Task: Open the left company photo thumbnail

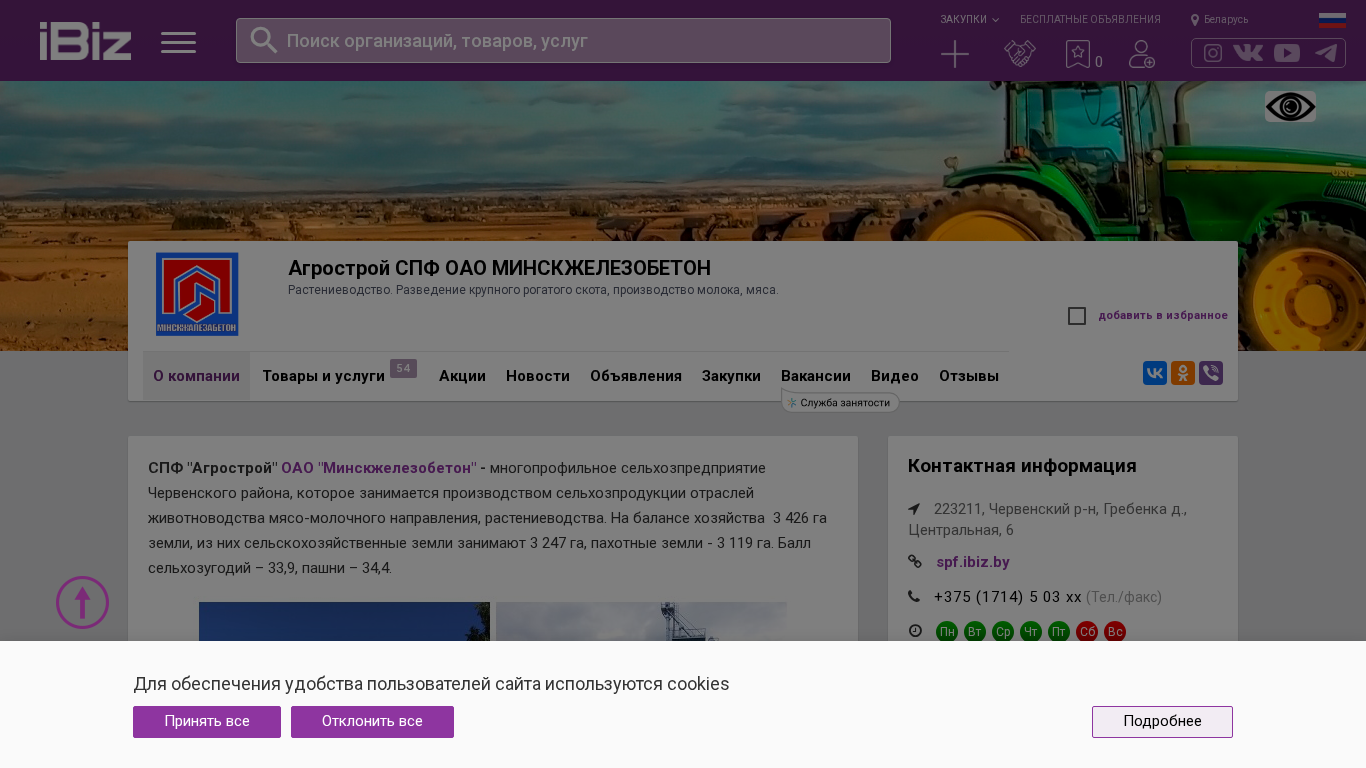Action: 344,621
